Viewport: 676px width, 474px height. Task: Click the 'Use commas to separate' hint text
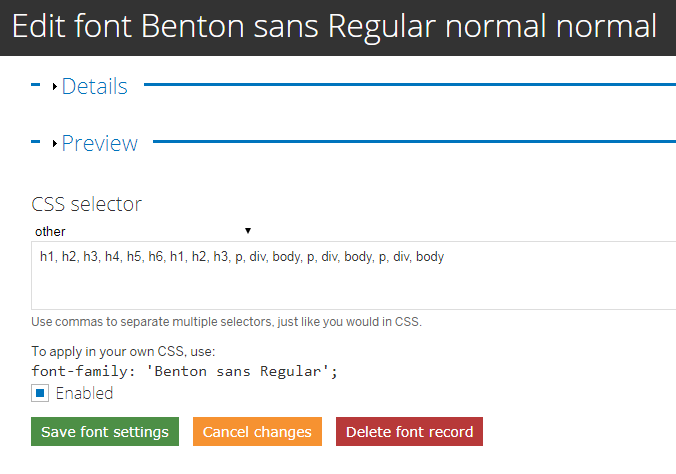226,322
